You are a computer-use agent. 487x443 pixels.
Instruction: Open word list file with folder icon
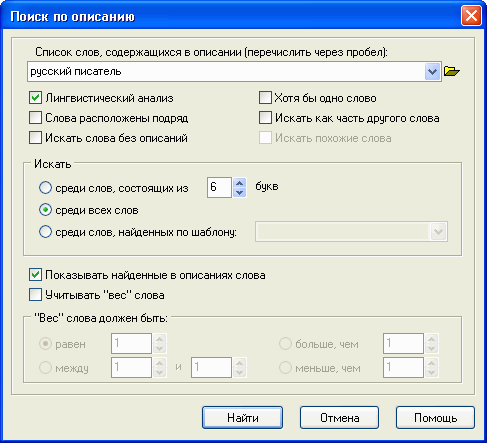point(452,71)
